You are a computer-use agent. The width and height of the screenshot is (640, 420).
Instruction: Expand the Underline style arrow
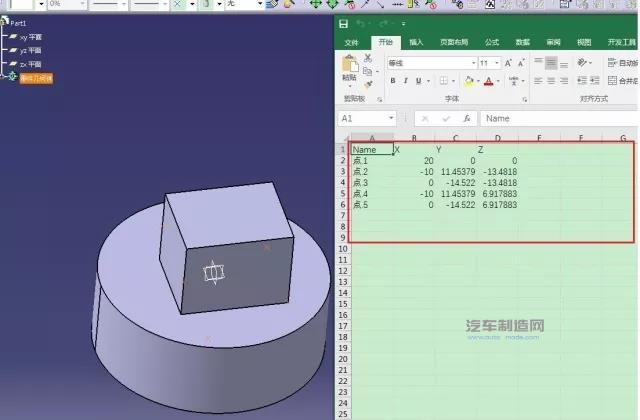pyautogui.click(x=428, y=81)
